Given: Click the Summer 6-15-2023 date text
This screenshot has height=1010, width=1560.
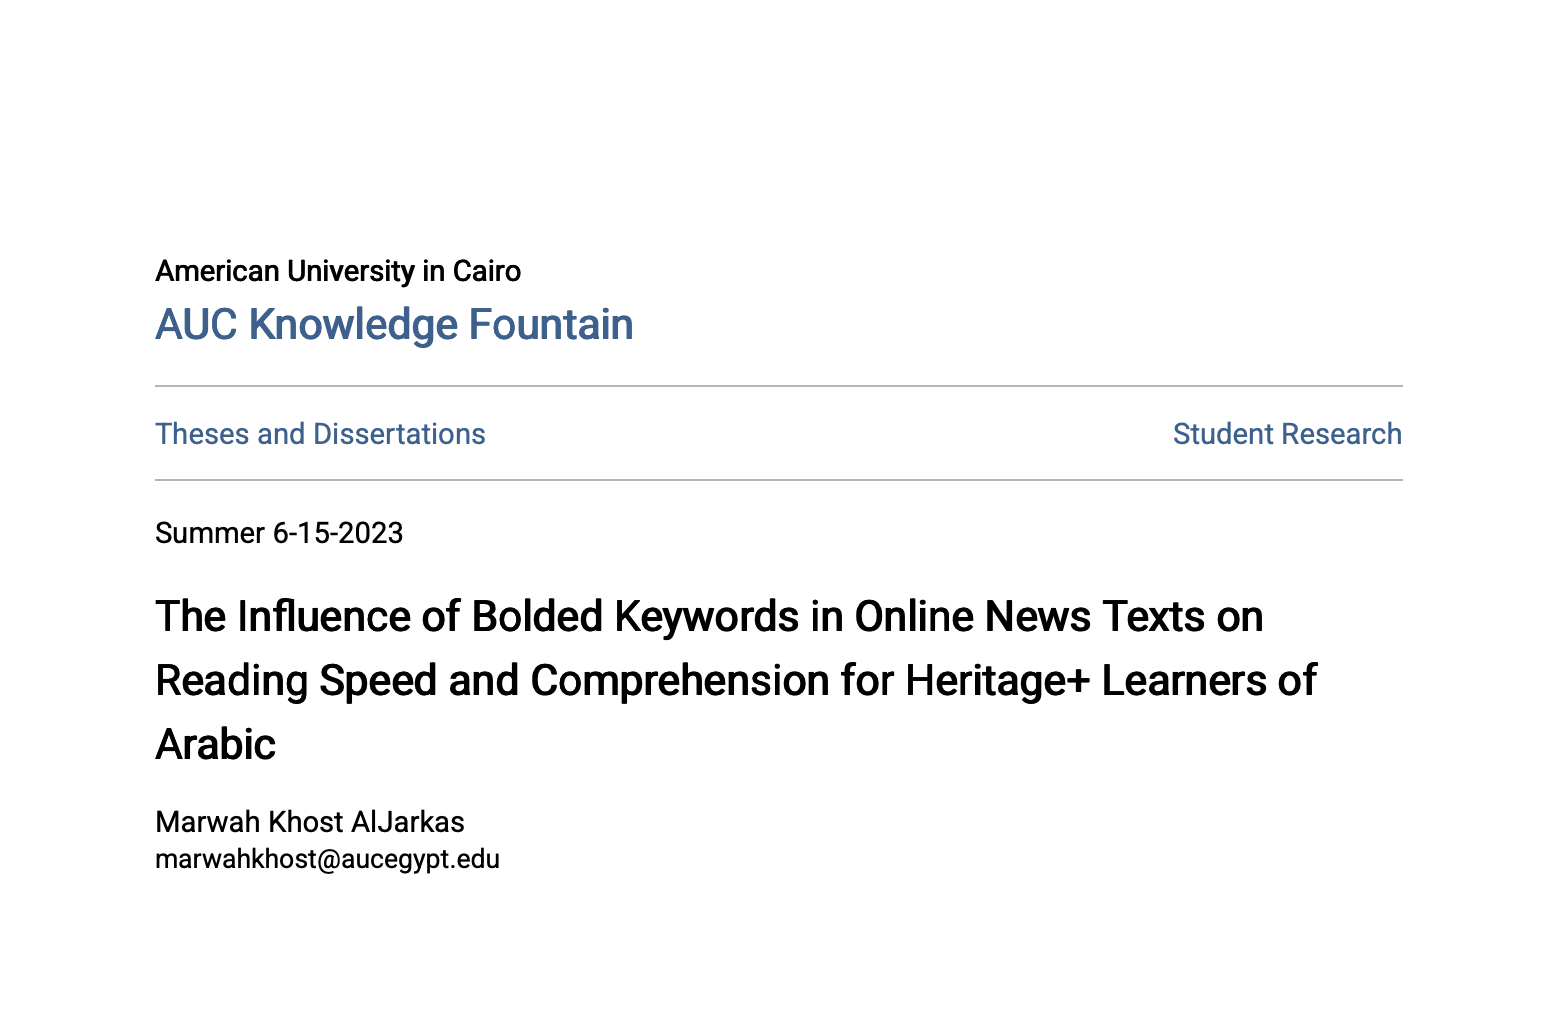Looking at the screenshot, I should pyautogui.click(x=279, y=533).
